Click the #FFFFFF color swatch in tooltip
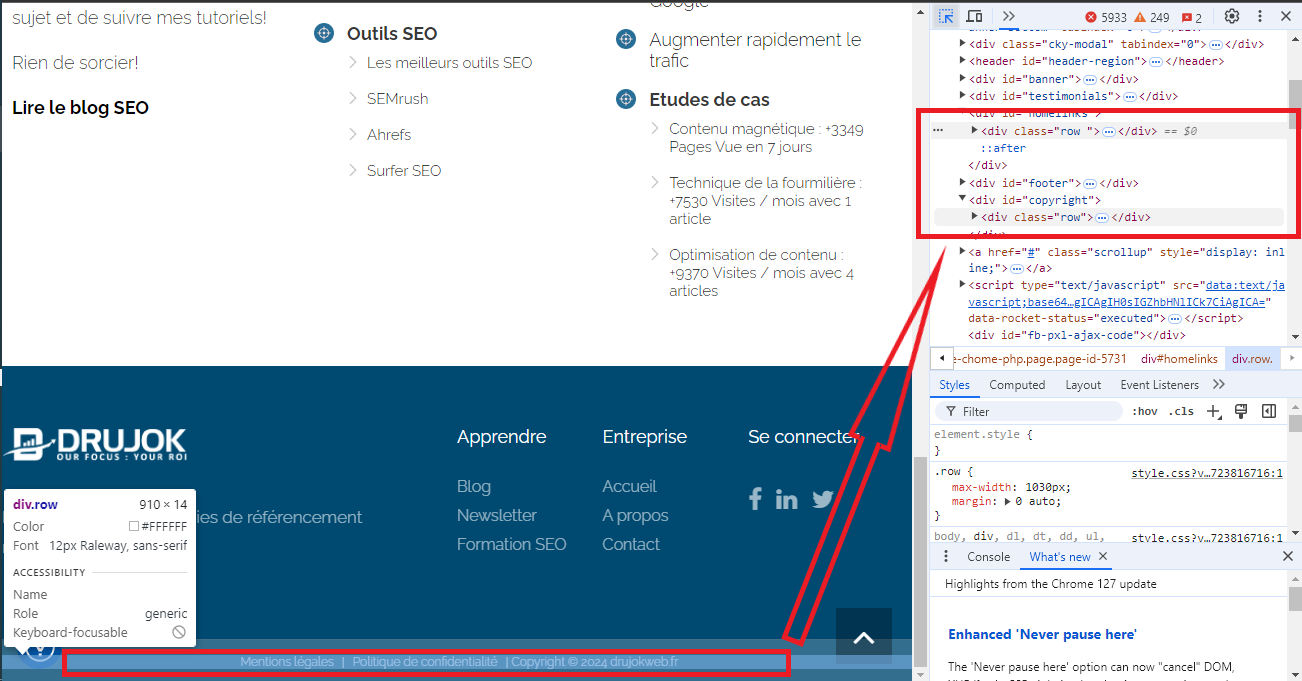This screenshot has height=681, width=1302. click(x=134, y=526)
